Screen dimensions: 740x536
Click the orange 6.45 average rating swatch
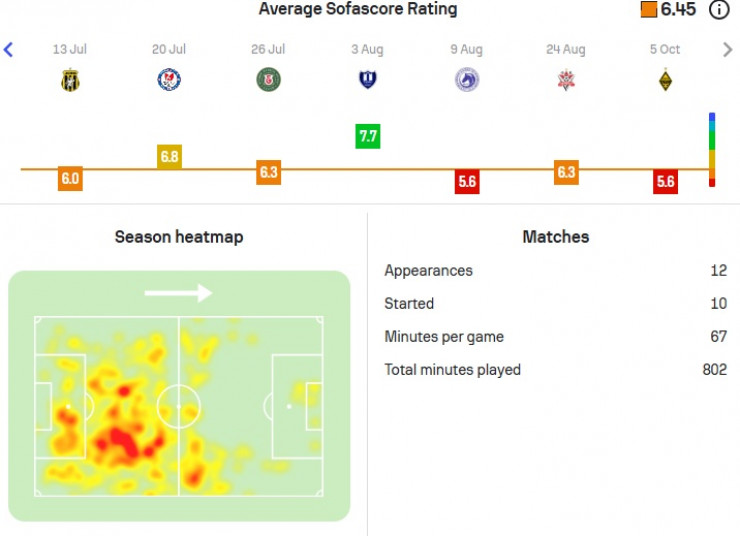(648, 10)
